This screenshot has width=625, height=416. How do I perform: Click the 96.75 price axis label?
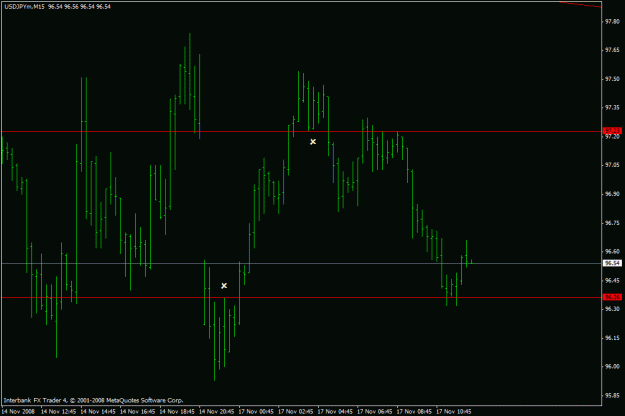(613, 223)
